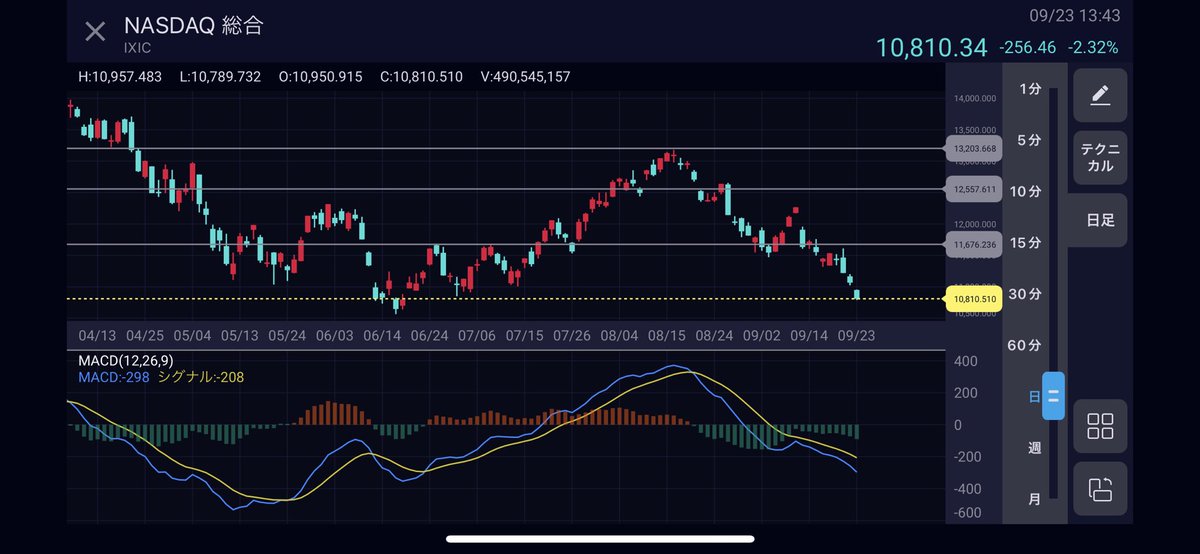Tap the blue MACD:-298 value

tap(113, 377)
